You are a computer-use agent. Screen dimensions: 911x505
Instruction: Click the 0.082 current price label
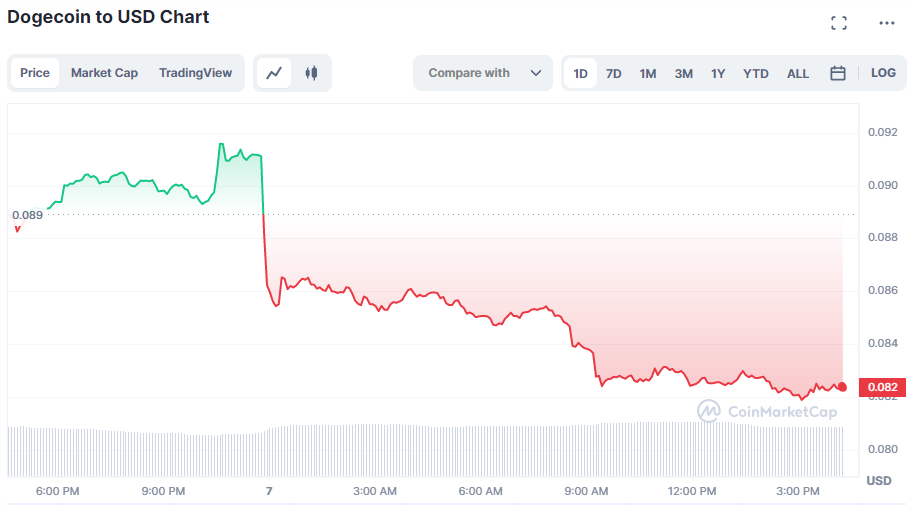coord(882,387)
